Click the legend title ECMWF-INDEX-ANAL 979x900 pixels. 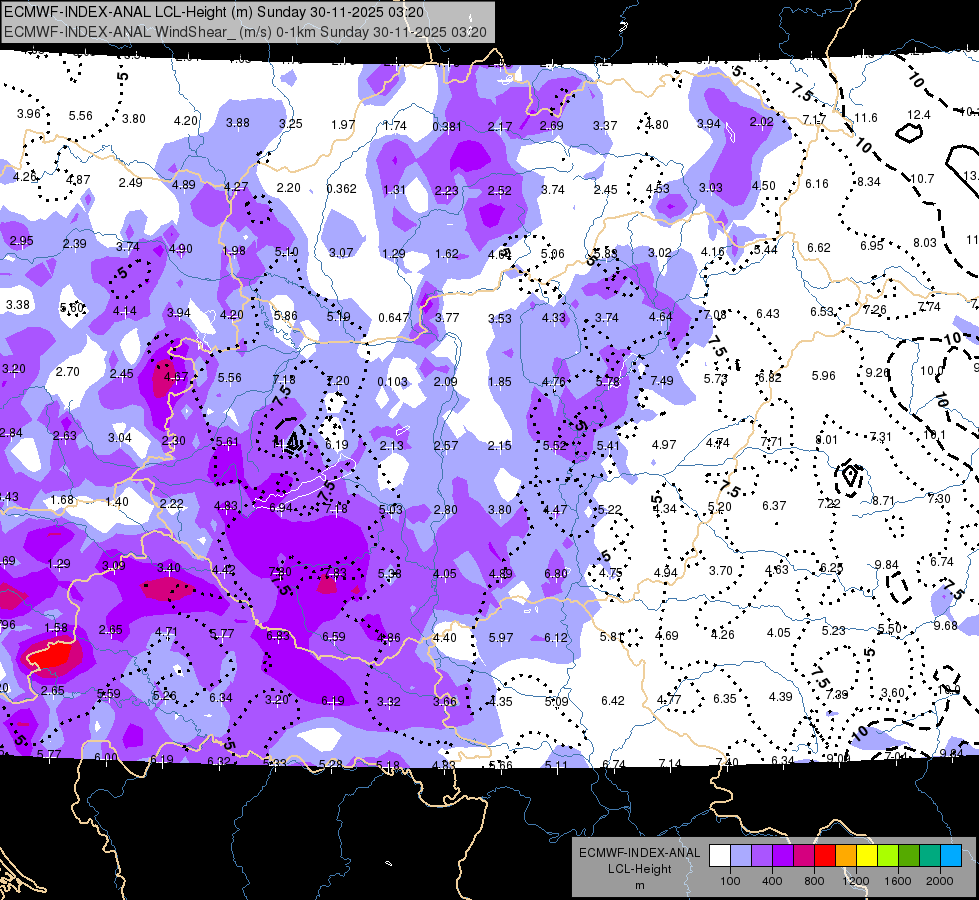point(639,853)
